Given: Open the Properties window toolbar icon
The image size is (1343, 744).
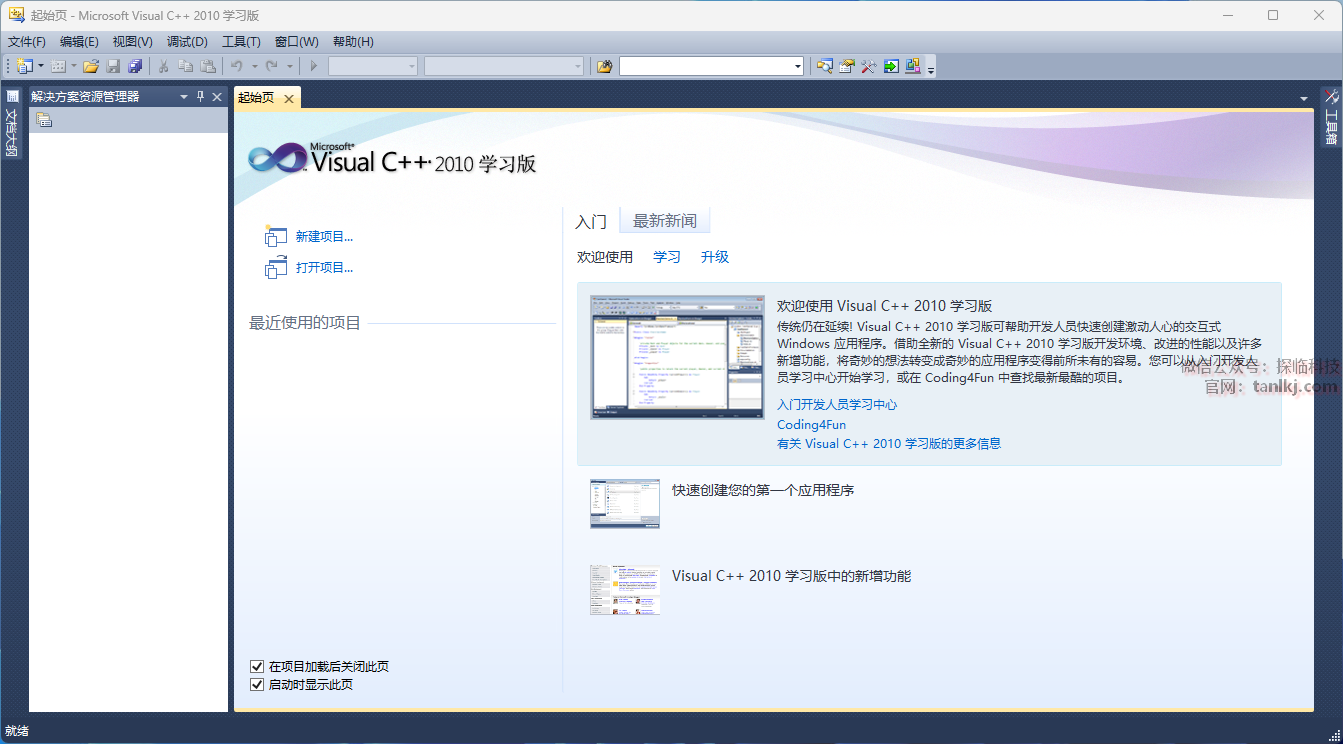Looking at the screenshot, I should point(847,66).
